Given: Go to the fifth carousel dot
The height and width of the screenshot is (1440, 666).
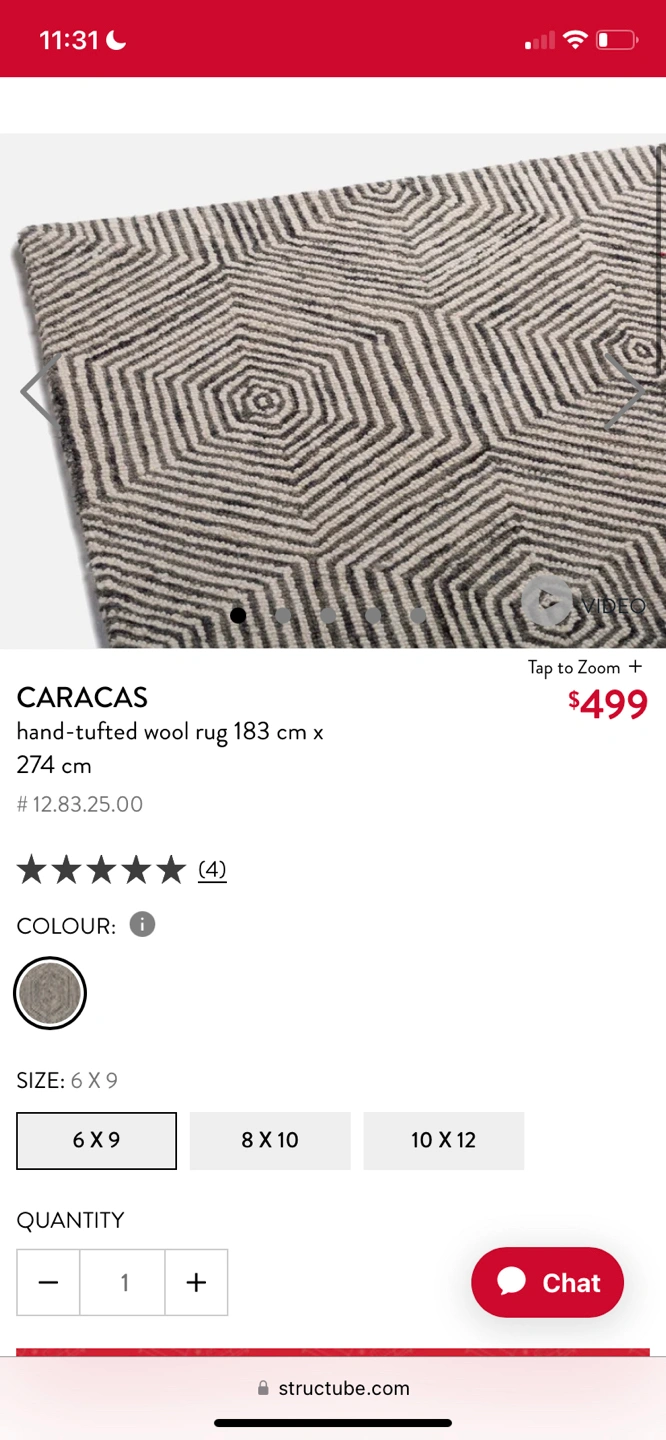Looking at the screenshot, I should pos(418,615).
